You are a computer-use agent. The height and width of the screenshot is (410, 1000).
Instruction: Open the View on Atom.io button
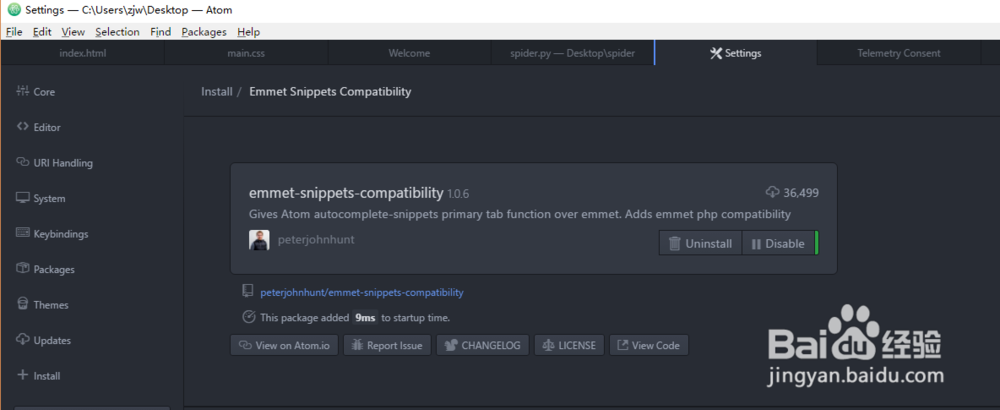tap(284, 346)
